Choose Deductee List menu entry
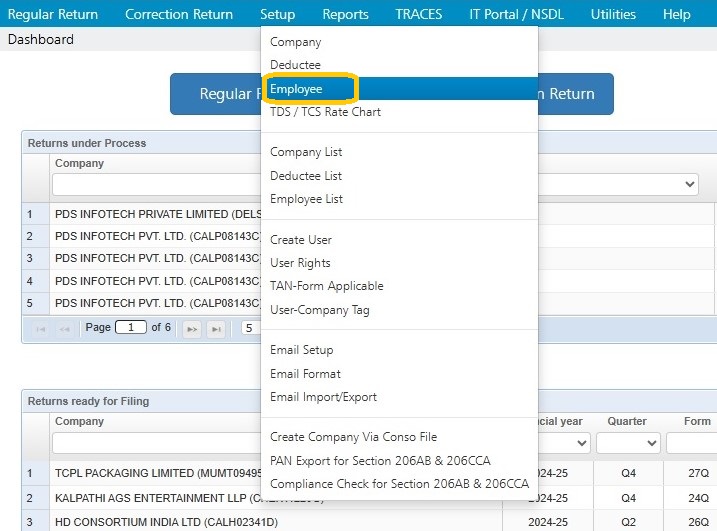The height and width of the screenshot is (531, 717). 306,176
